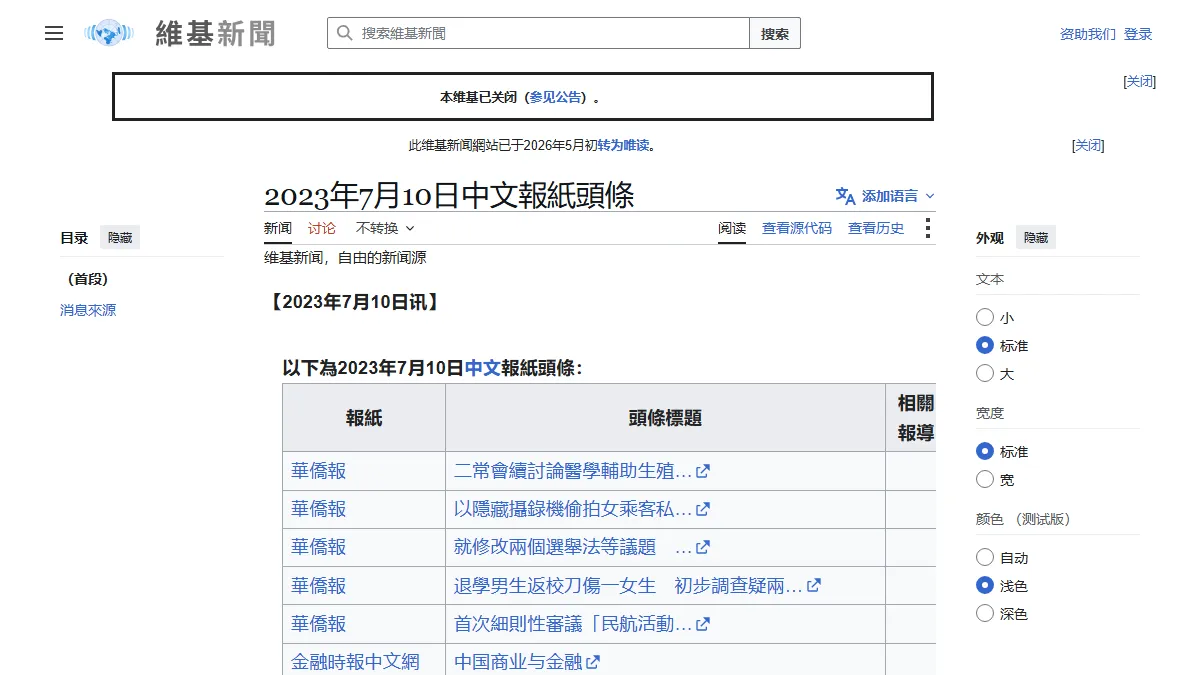Click the magnifier icon in search box
The width and height of the screenshot is (1200, 675).
[x=344, y=33]
